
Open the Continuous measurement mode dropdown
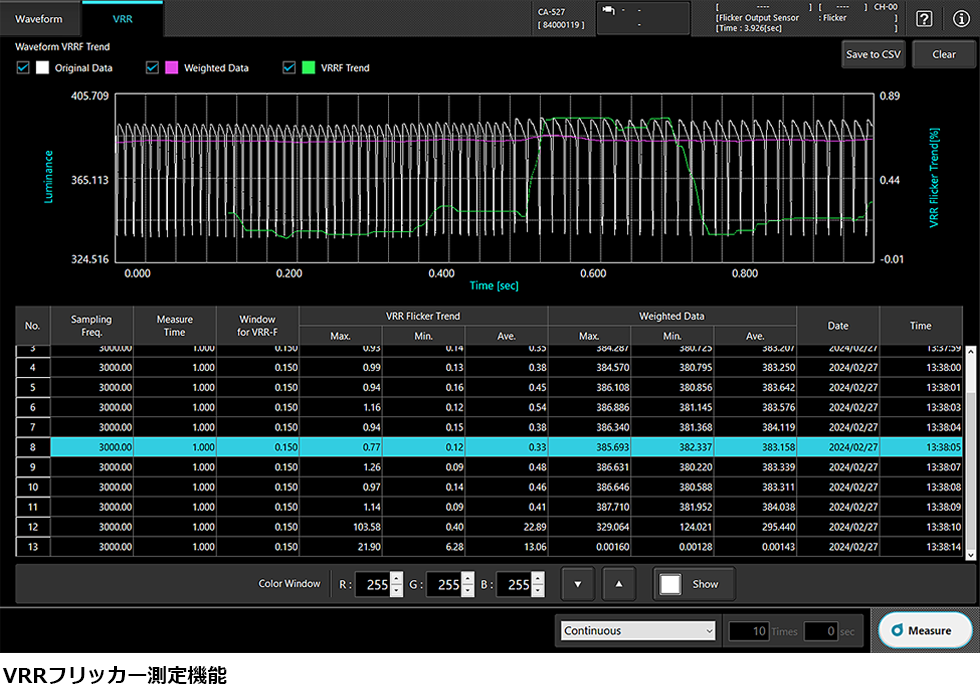638,631
